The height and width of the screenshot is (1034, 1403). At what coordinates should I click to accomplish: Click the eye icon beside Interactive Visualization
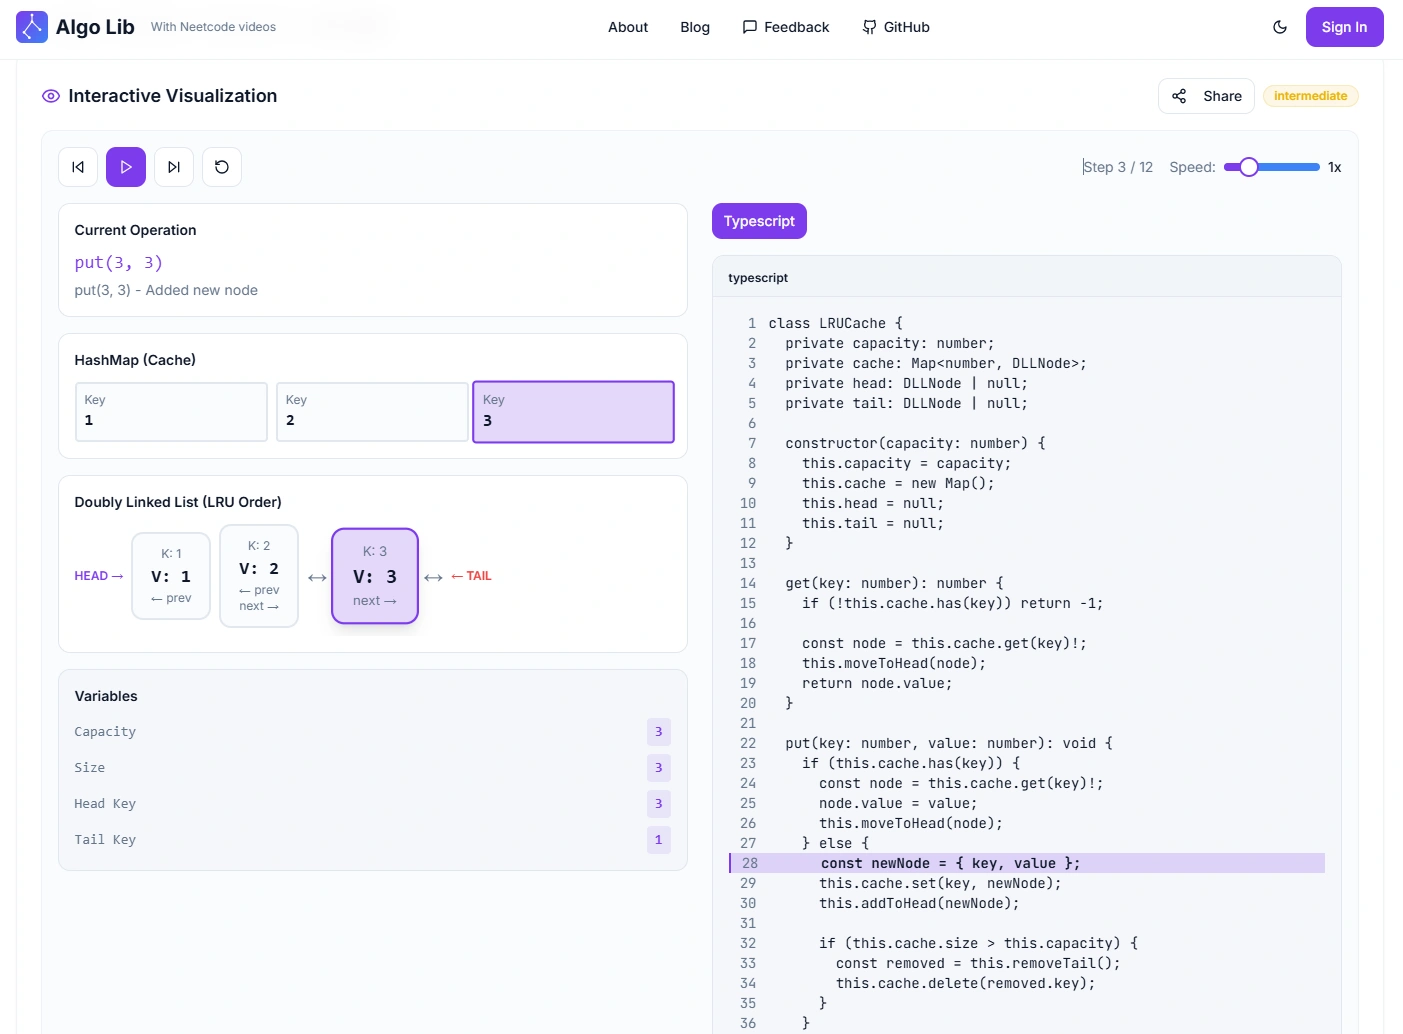51,96
